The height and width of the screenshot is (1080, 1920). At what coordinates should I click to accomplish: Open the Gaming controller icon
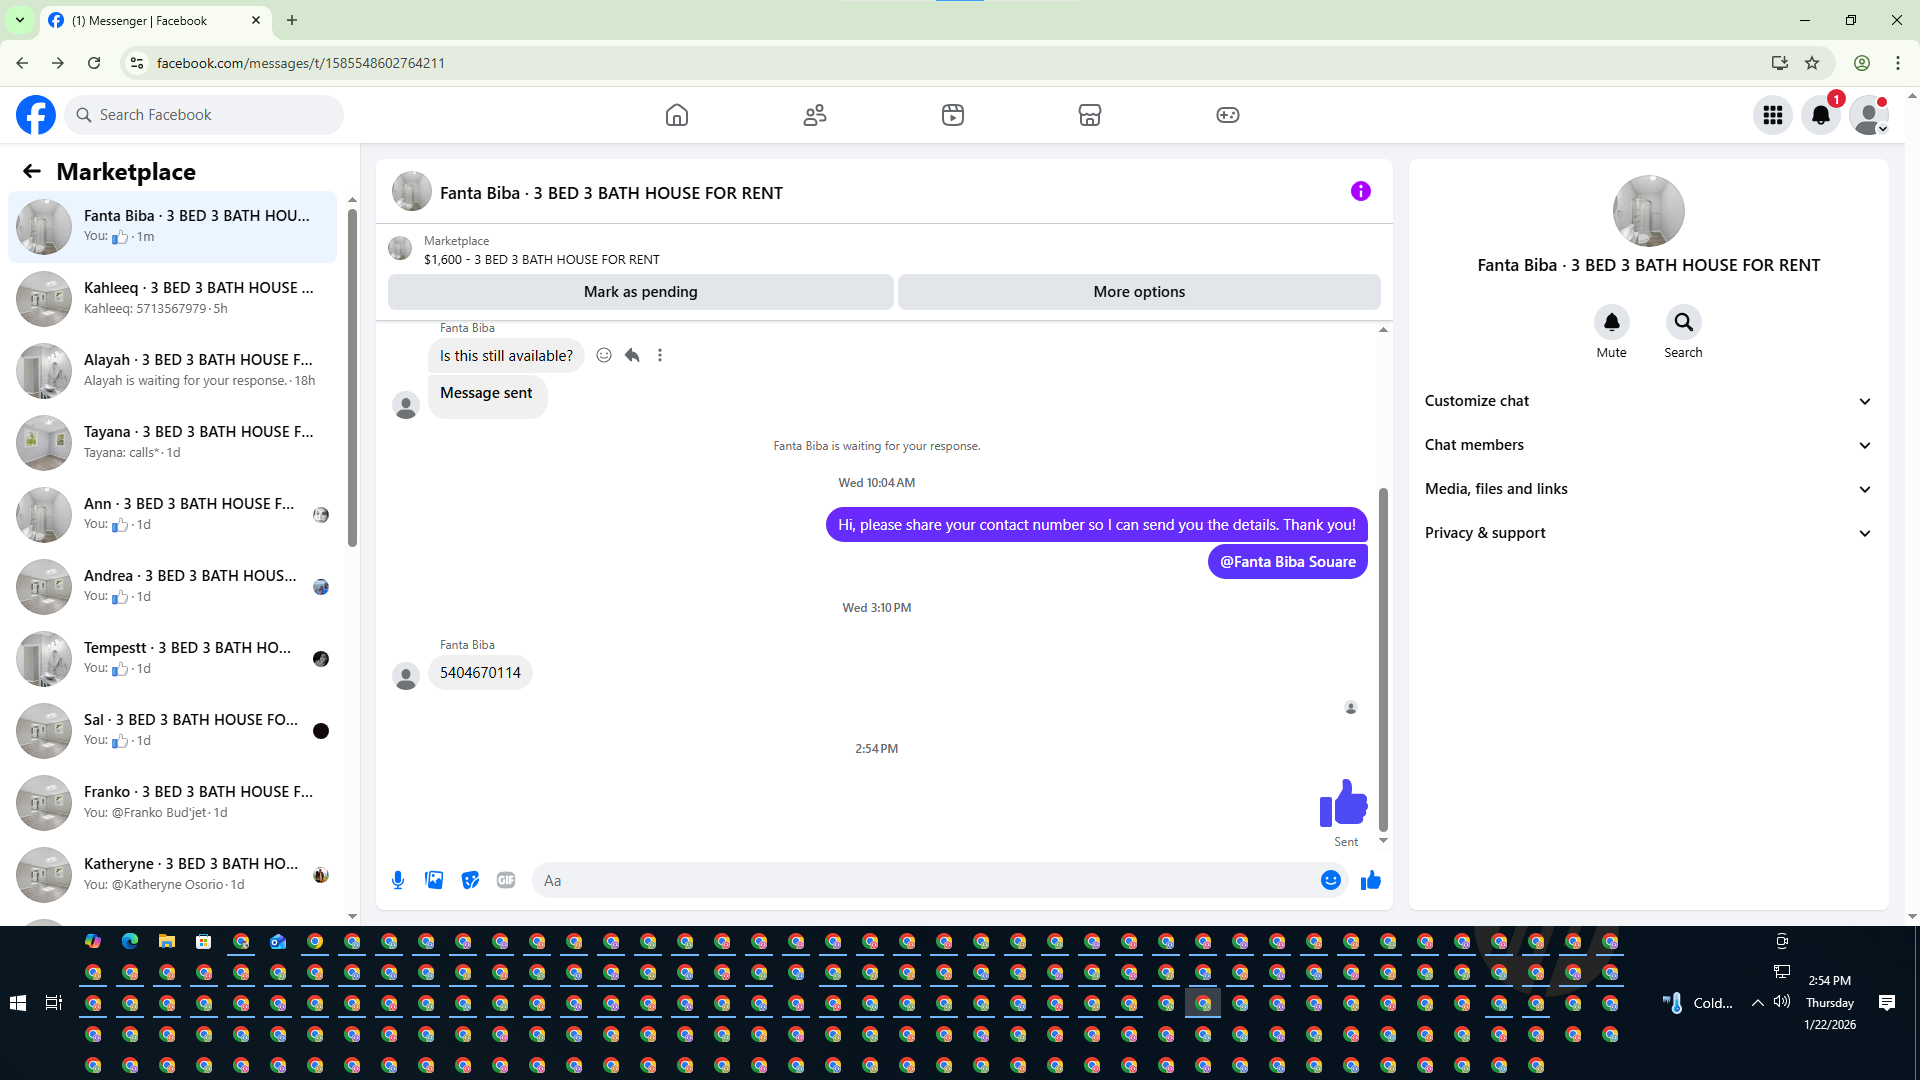[x=1228, y=115]
